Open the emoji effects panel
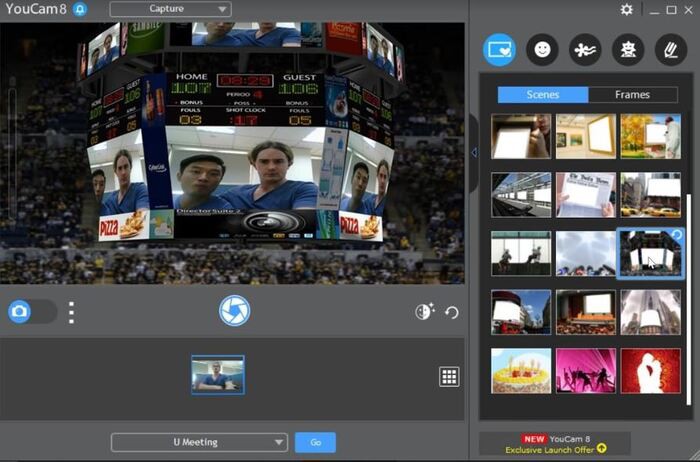 [542, 50]
